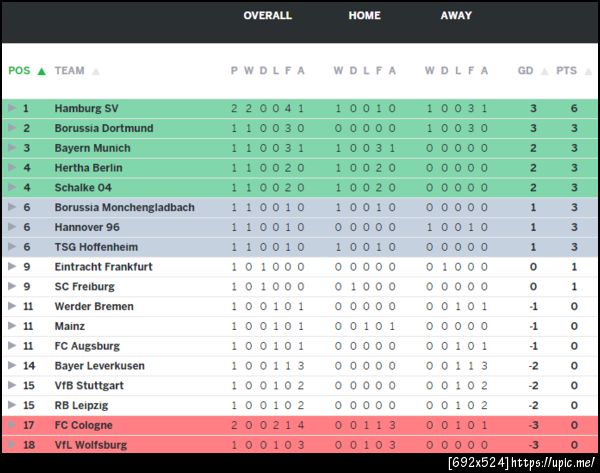
Task: Expand the VfL Wolfsburg row arrow
Action: tap(11, 445)
